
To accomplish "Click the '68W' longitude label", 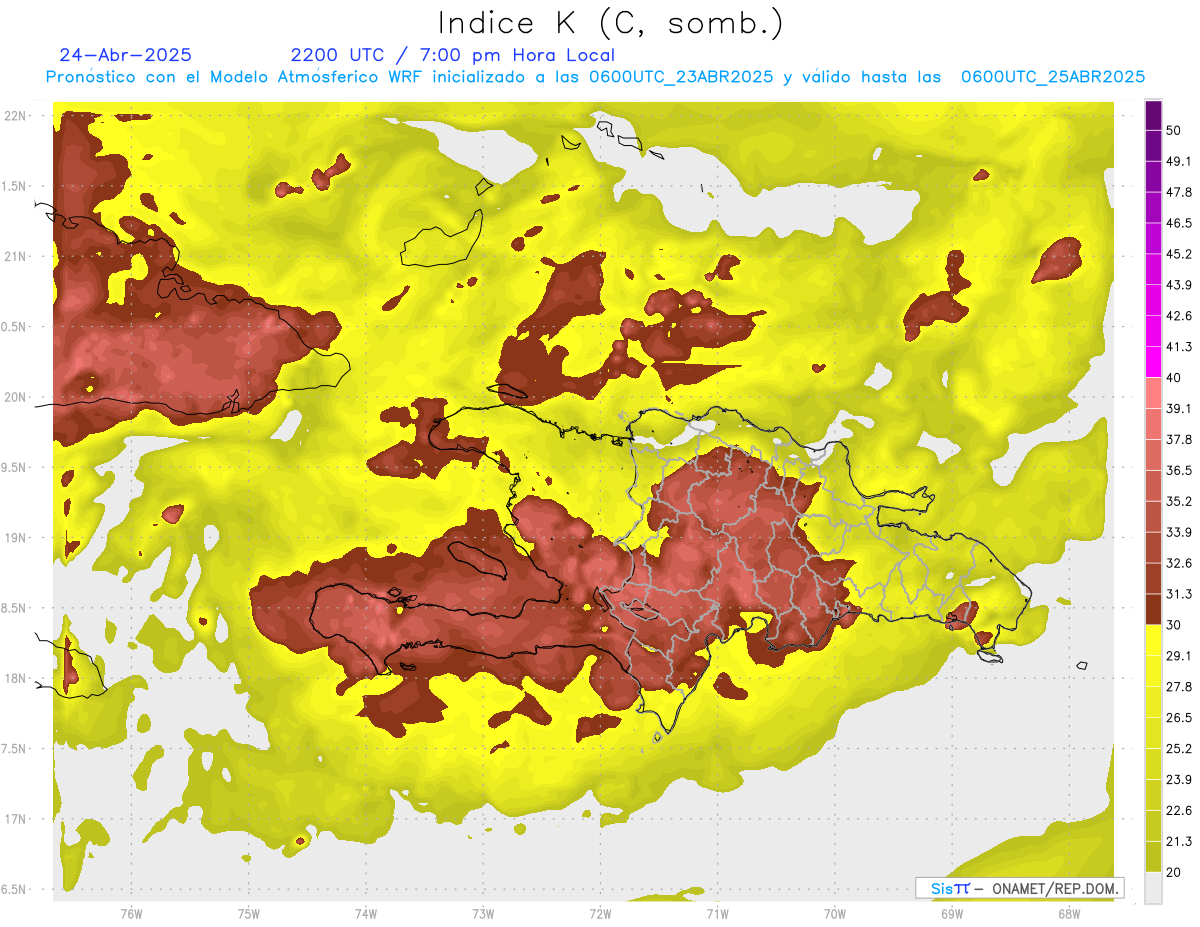I will pos(1069,913).
